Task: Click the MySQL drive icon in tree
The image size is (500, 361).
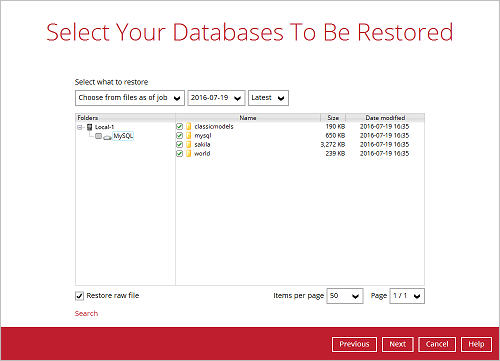Action: click(107, 137)
